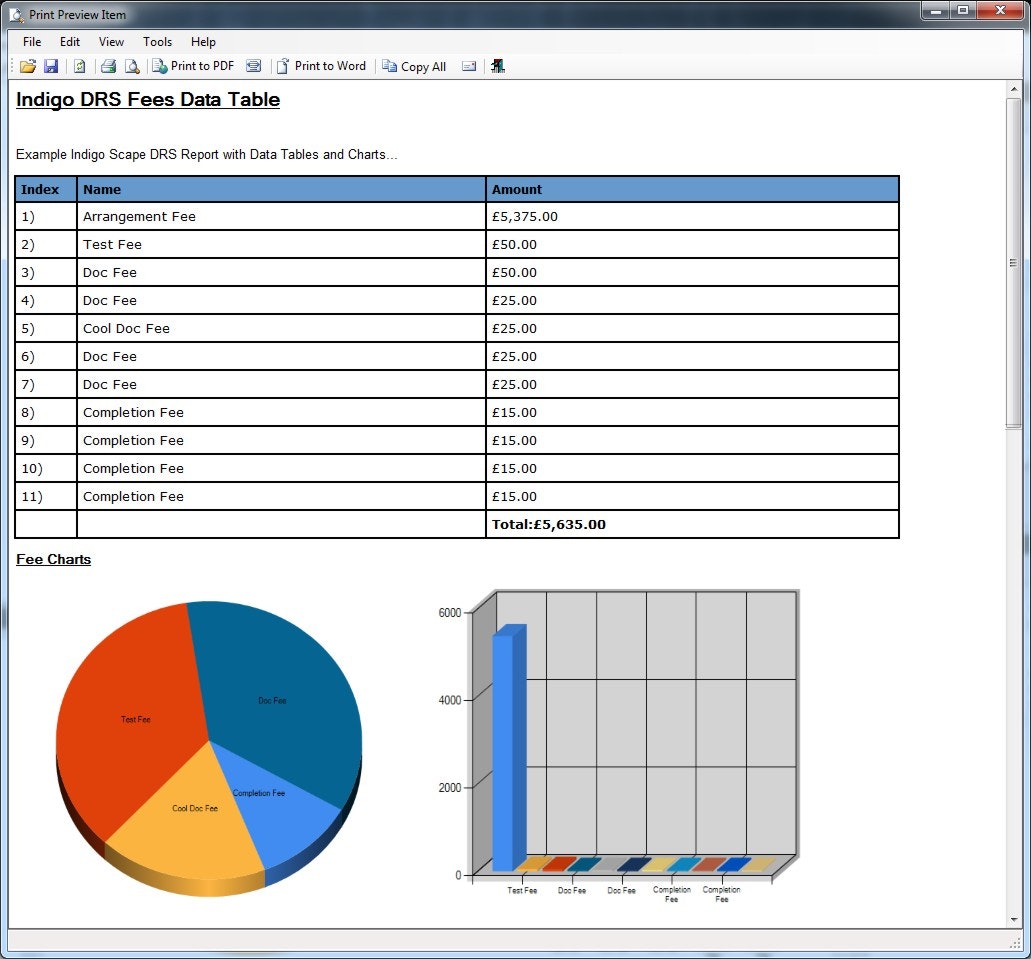Image resolution: width=1031 pixels, height=959 pixels.
Task: Click the printer settings icon after Print to PDF
Action: [x=253, y=66]
